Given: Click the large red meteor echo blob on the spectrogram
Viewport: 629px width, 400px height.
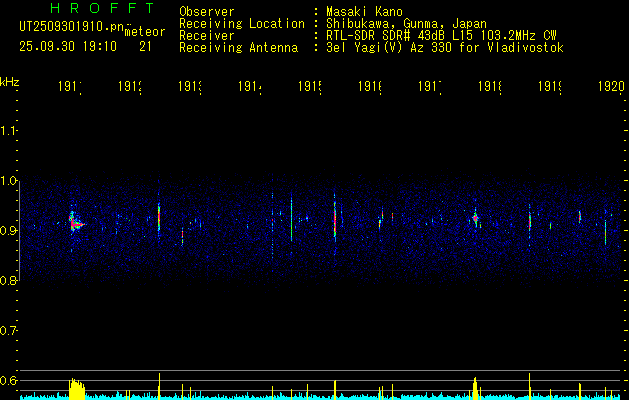Looking at the screenshot, I should [x=75, y=222].
